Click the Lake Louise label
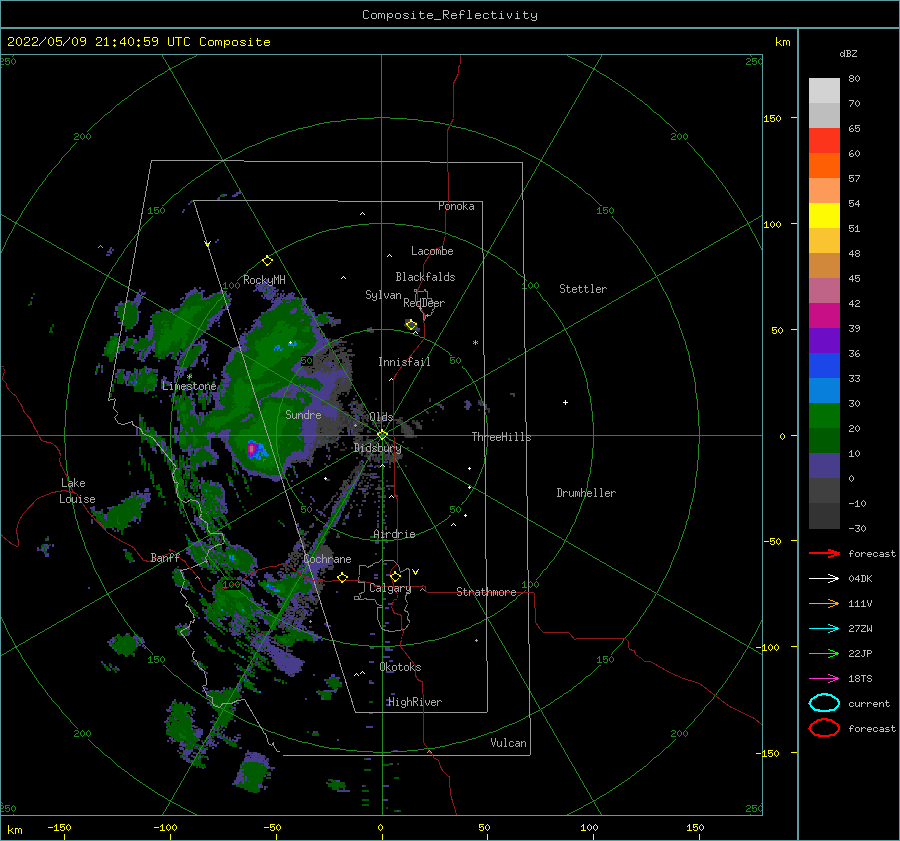The image size is (900, 841). pos(77,491)
